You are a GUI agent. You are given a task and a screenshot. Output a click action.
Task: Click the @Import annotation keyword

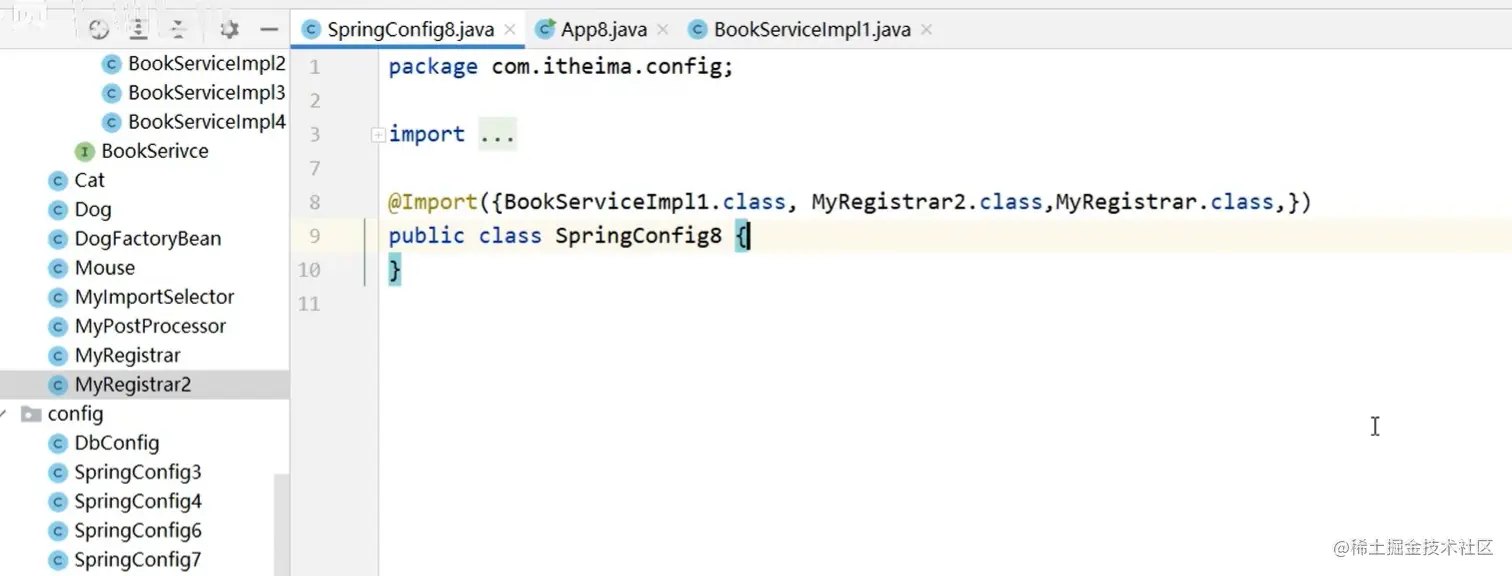433,202
